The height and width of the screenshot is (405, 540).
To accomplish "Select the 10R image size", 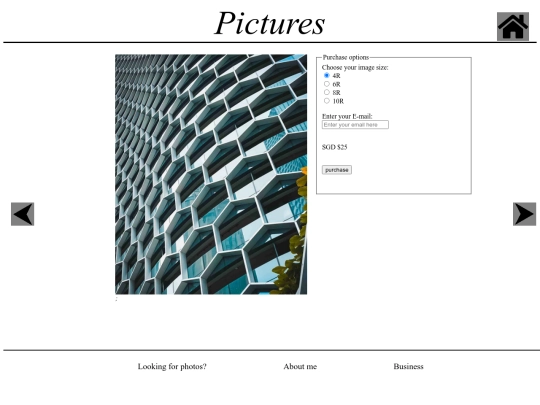I will (326, 101).
